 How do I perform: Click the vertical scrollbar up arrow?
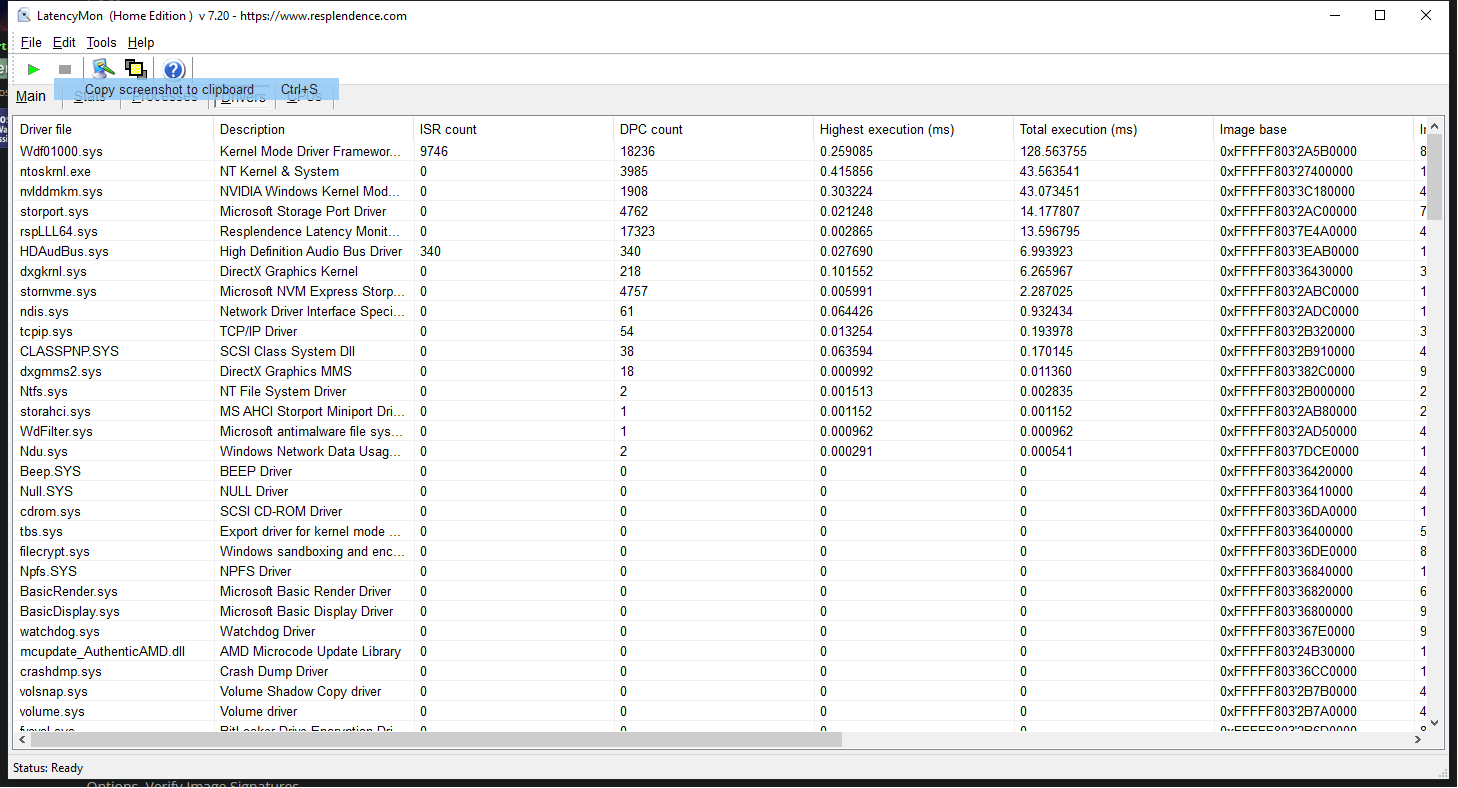point(1434,127)
